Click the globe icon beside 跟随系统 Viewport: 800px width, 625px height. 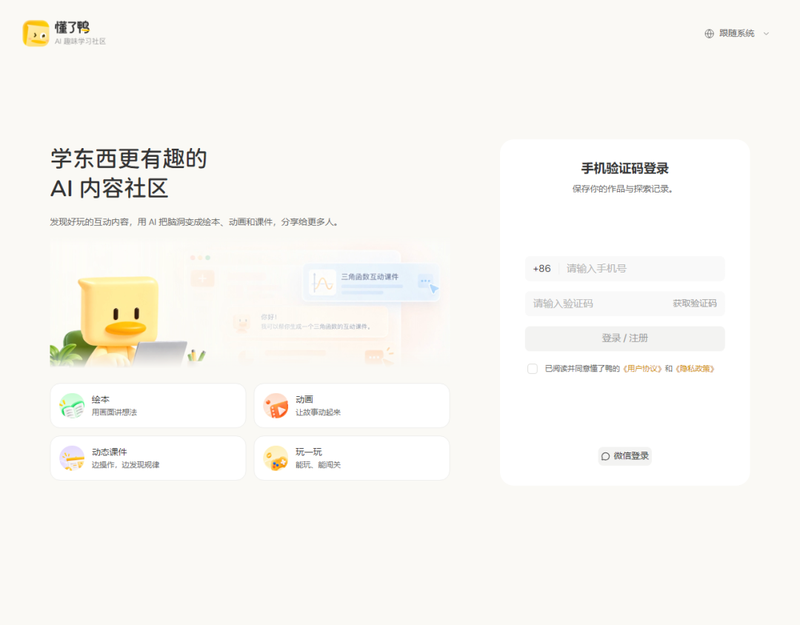[709, 34]
